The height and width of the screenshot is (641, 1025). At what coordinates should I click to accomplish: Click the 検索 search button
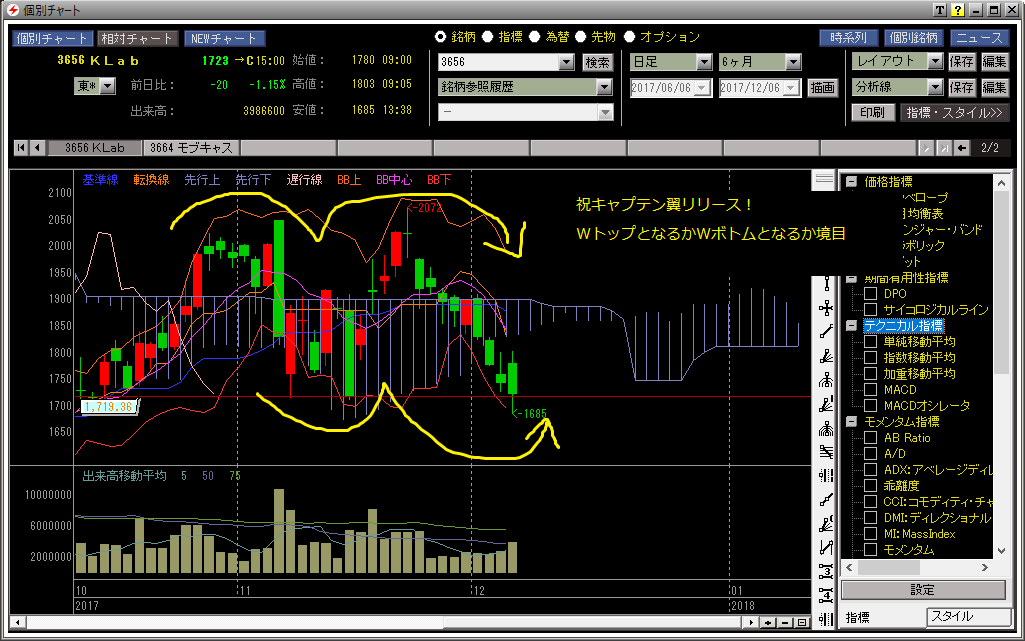click(x=597, y=62)
